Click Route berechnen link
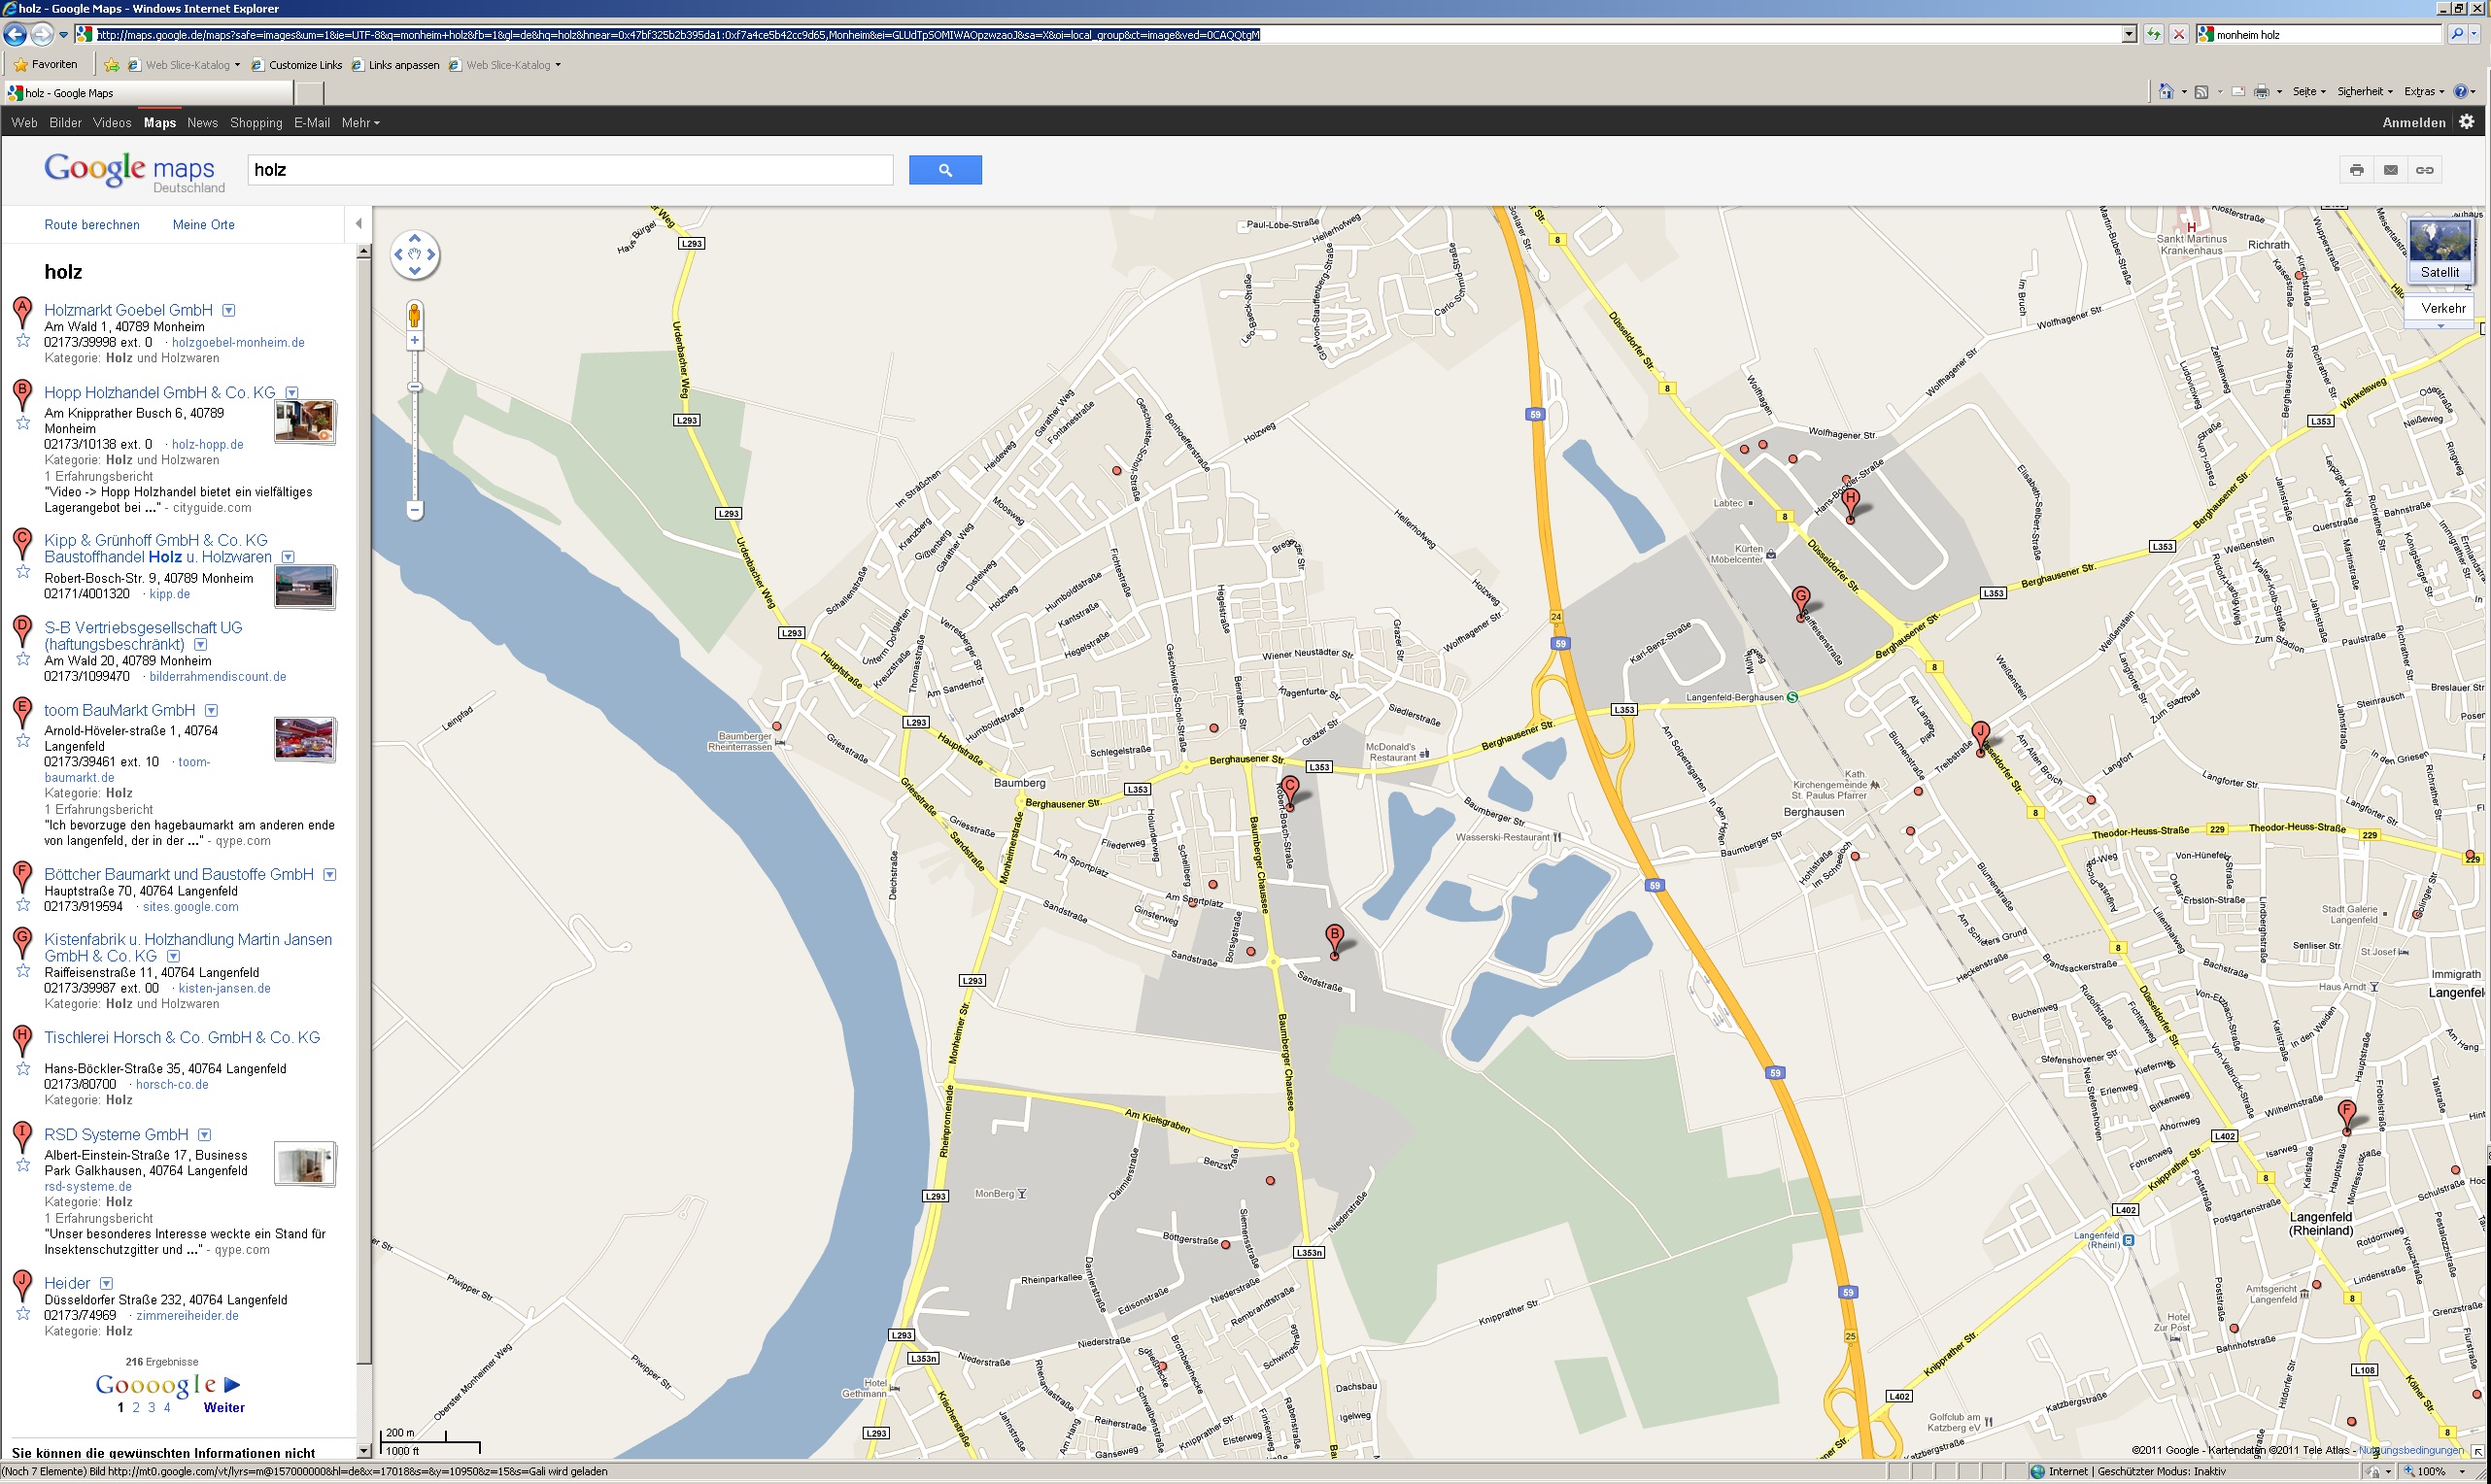The height and width of the screenshot is (1484, 2491). click(92, 225)
